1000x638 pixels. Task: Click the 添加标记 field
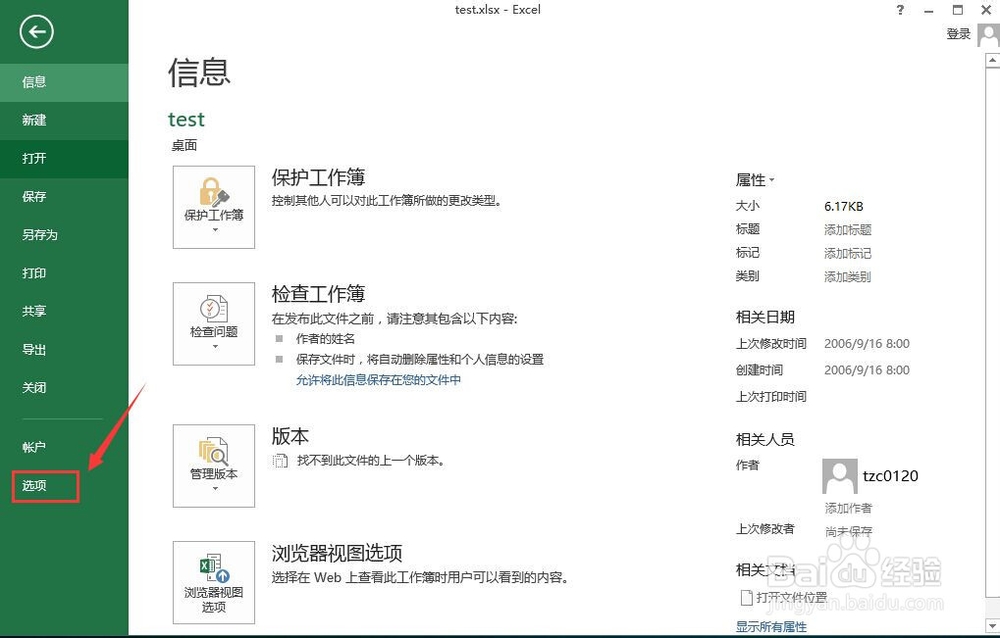(x=848, y=253)
